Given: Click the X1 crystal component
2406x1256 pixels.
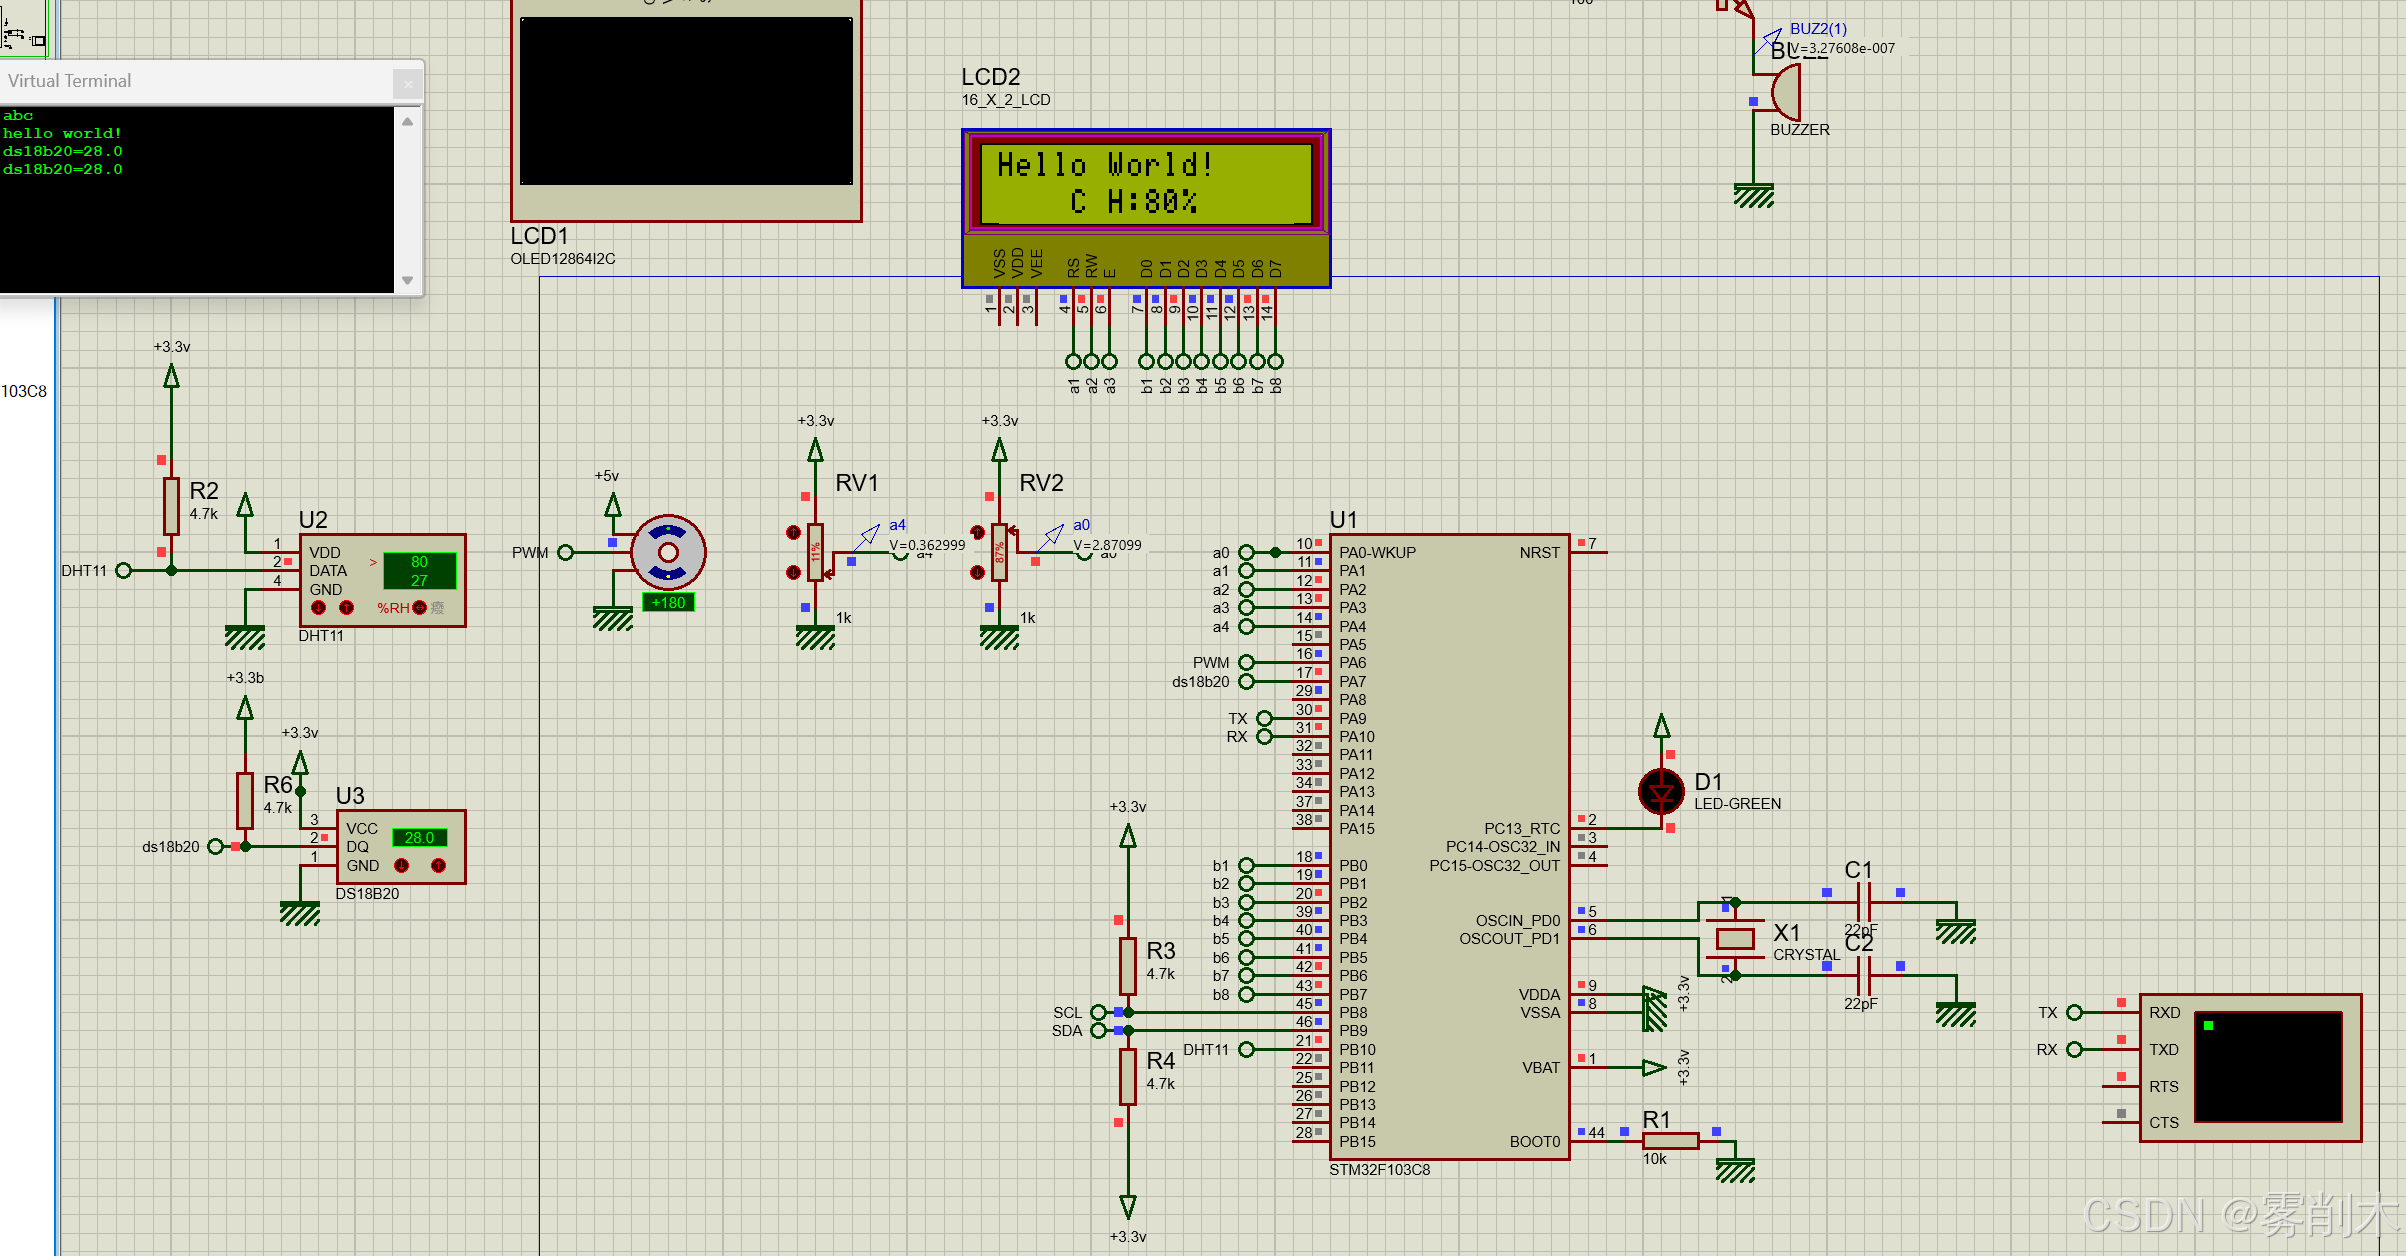Looking at the screenshot, I should tap(1735, 938).
